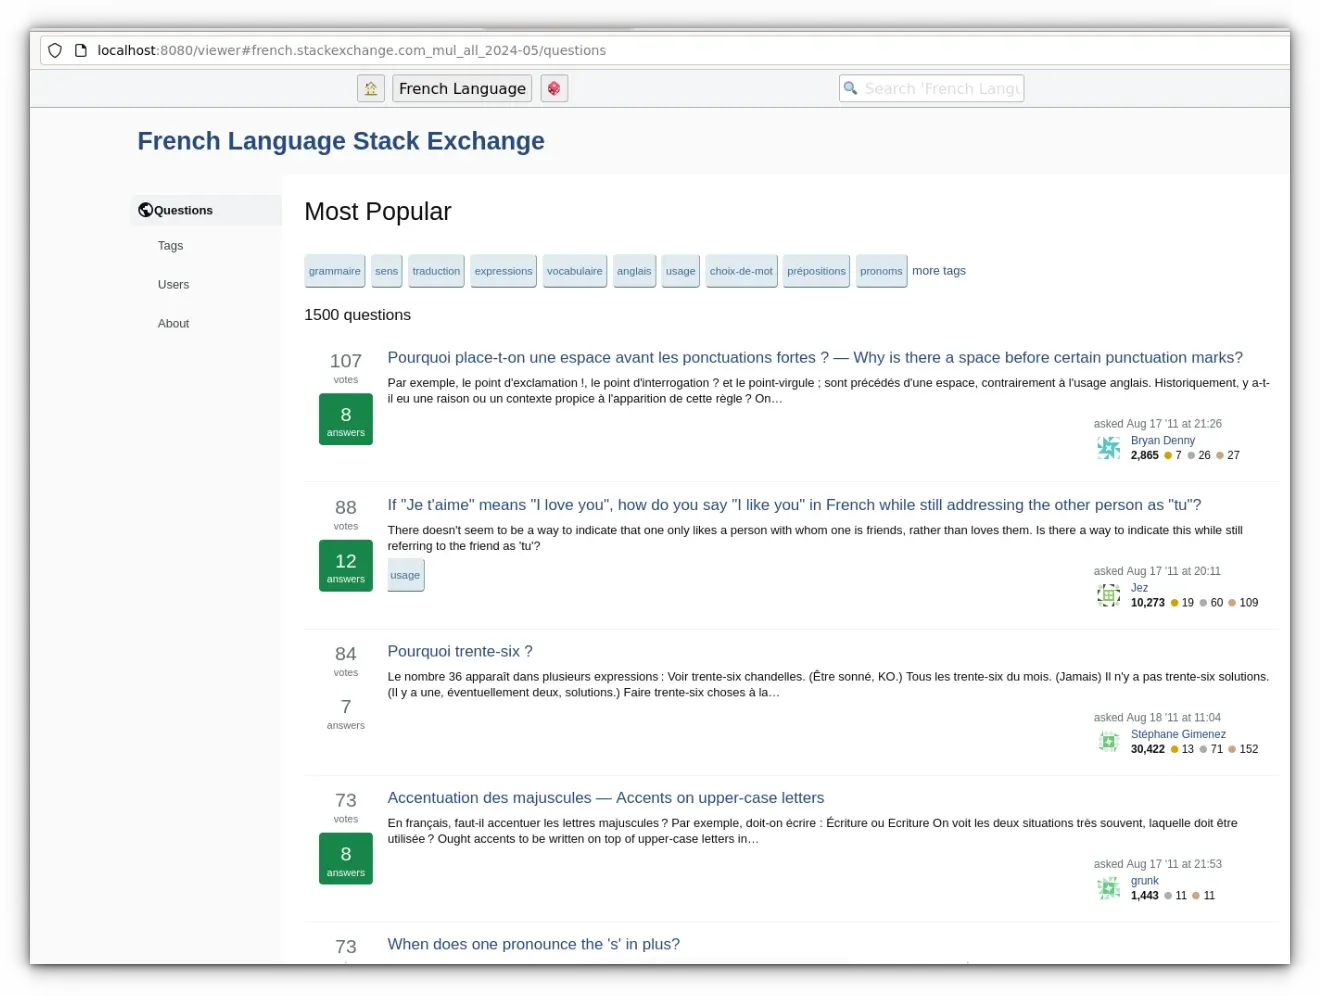Image resolution: width=1320 pixels, height=996 pixels.
Task: Click the 84 votes count
Action: coord(346,654)
